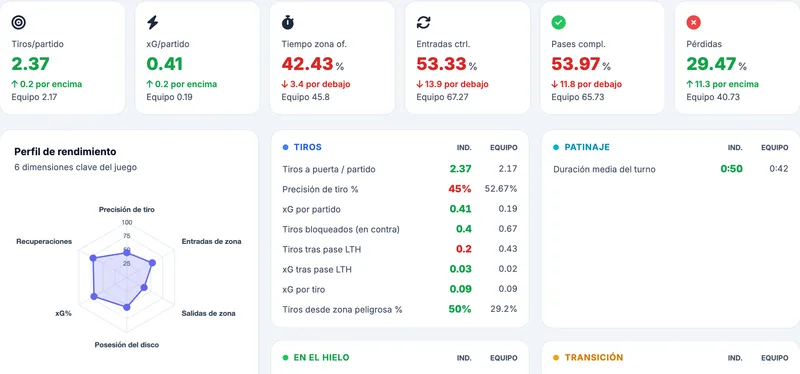Screen dimensions: 800x374
Task: Click the EN EL HIELO section heading
Action: [321, 358]
